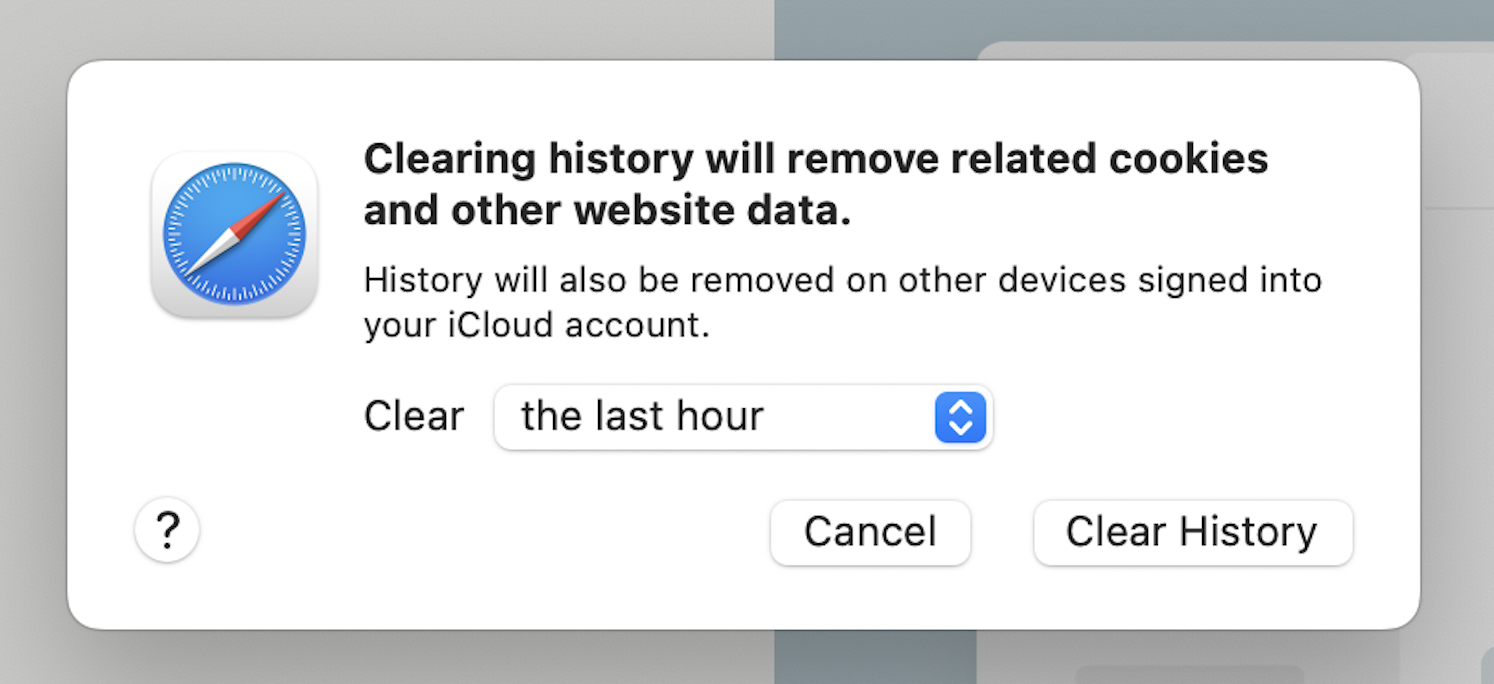This screenshot has width=1494, height=684.
Task: Expand the "the last hour" time range dropdown
Action: 742,417
